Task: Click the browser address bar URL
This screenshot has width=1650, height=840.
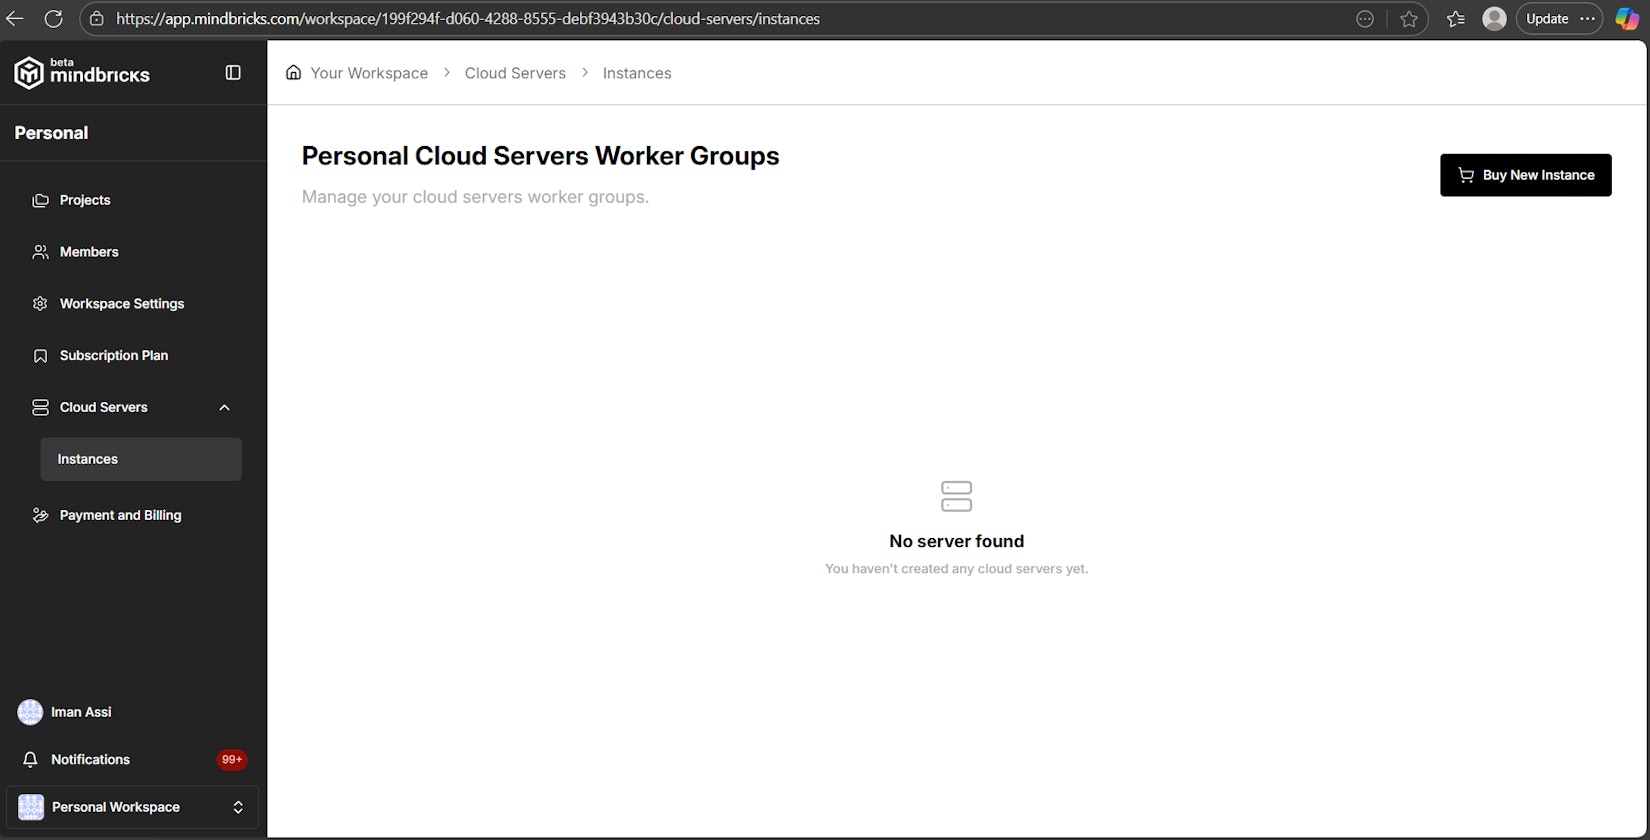Action: (468, 19)
